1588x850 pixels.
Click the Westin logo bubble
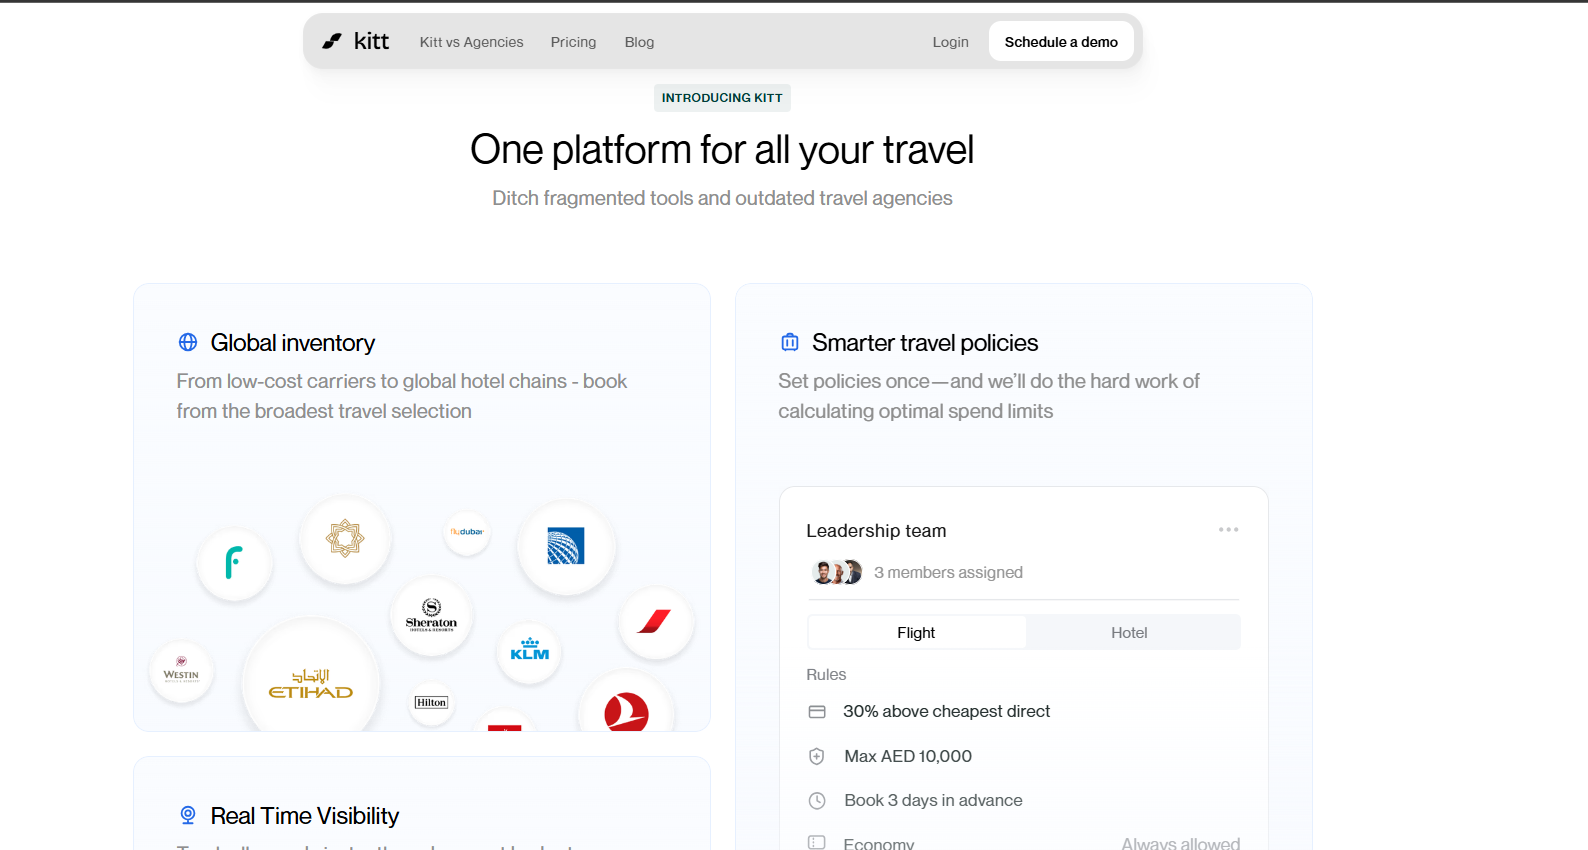click(181, 671)
